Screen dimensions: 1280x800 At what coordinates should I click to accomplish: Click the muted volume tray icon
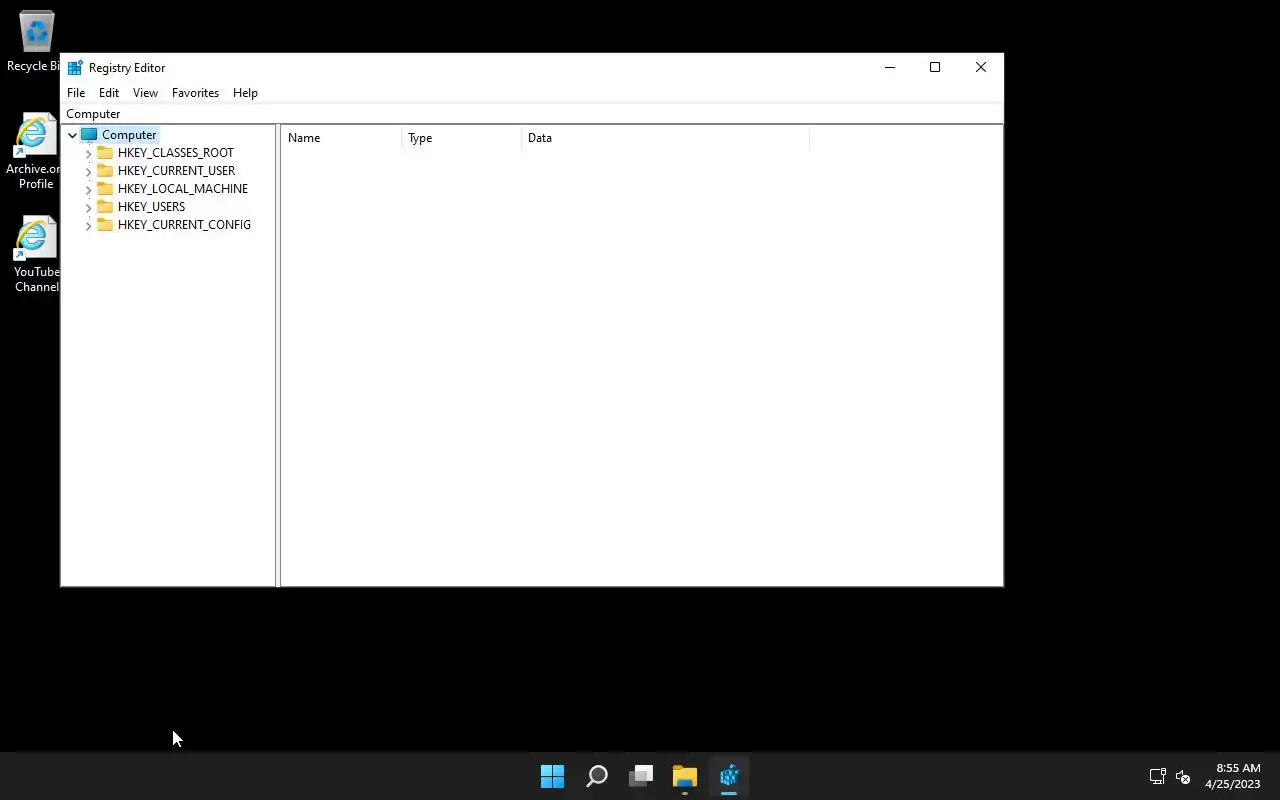[x=1183, y=776]
